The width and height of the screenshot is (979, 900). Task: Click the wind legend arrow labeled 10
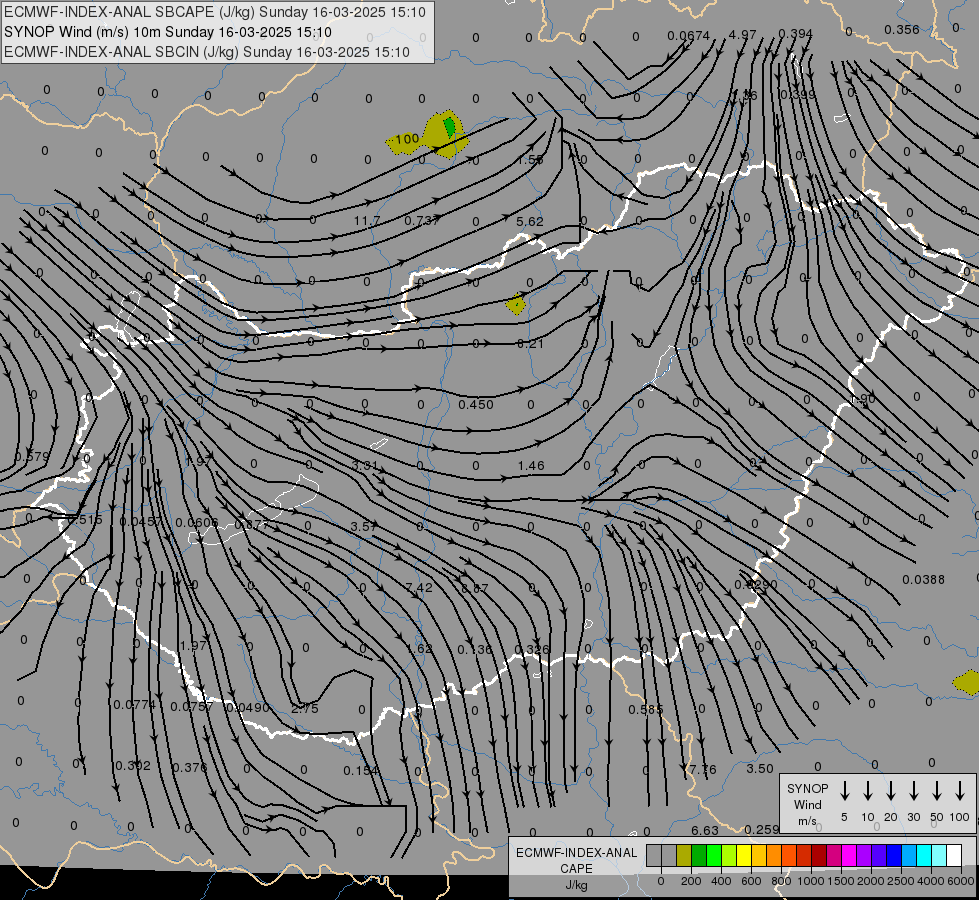(867, 791)
